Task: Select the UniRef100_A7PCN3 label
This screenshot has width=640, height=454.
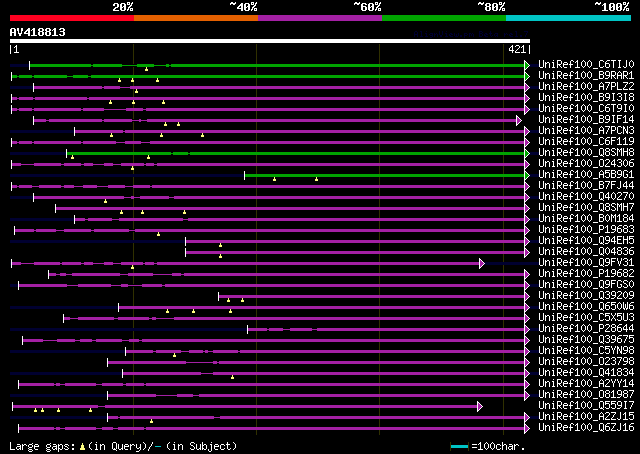Action: [x=586, y=131]
